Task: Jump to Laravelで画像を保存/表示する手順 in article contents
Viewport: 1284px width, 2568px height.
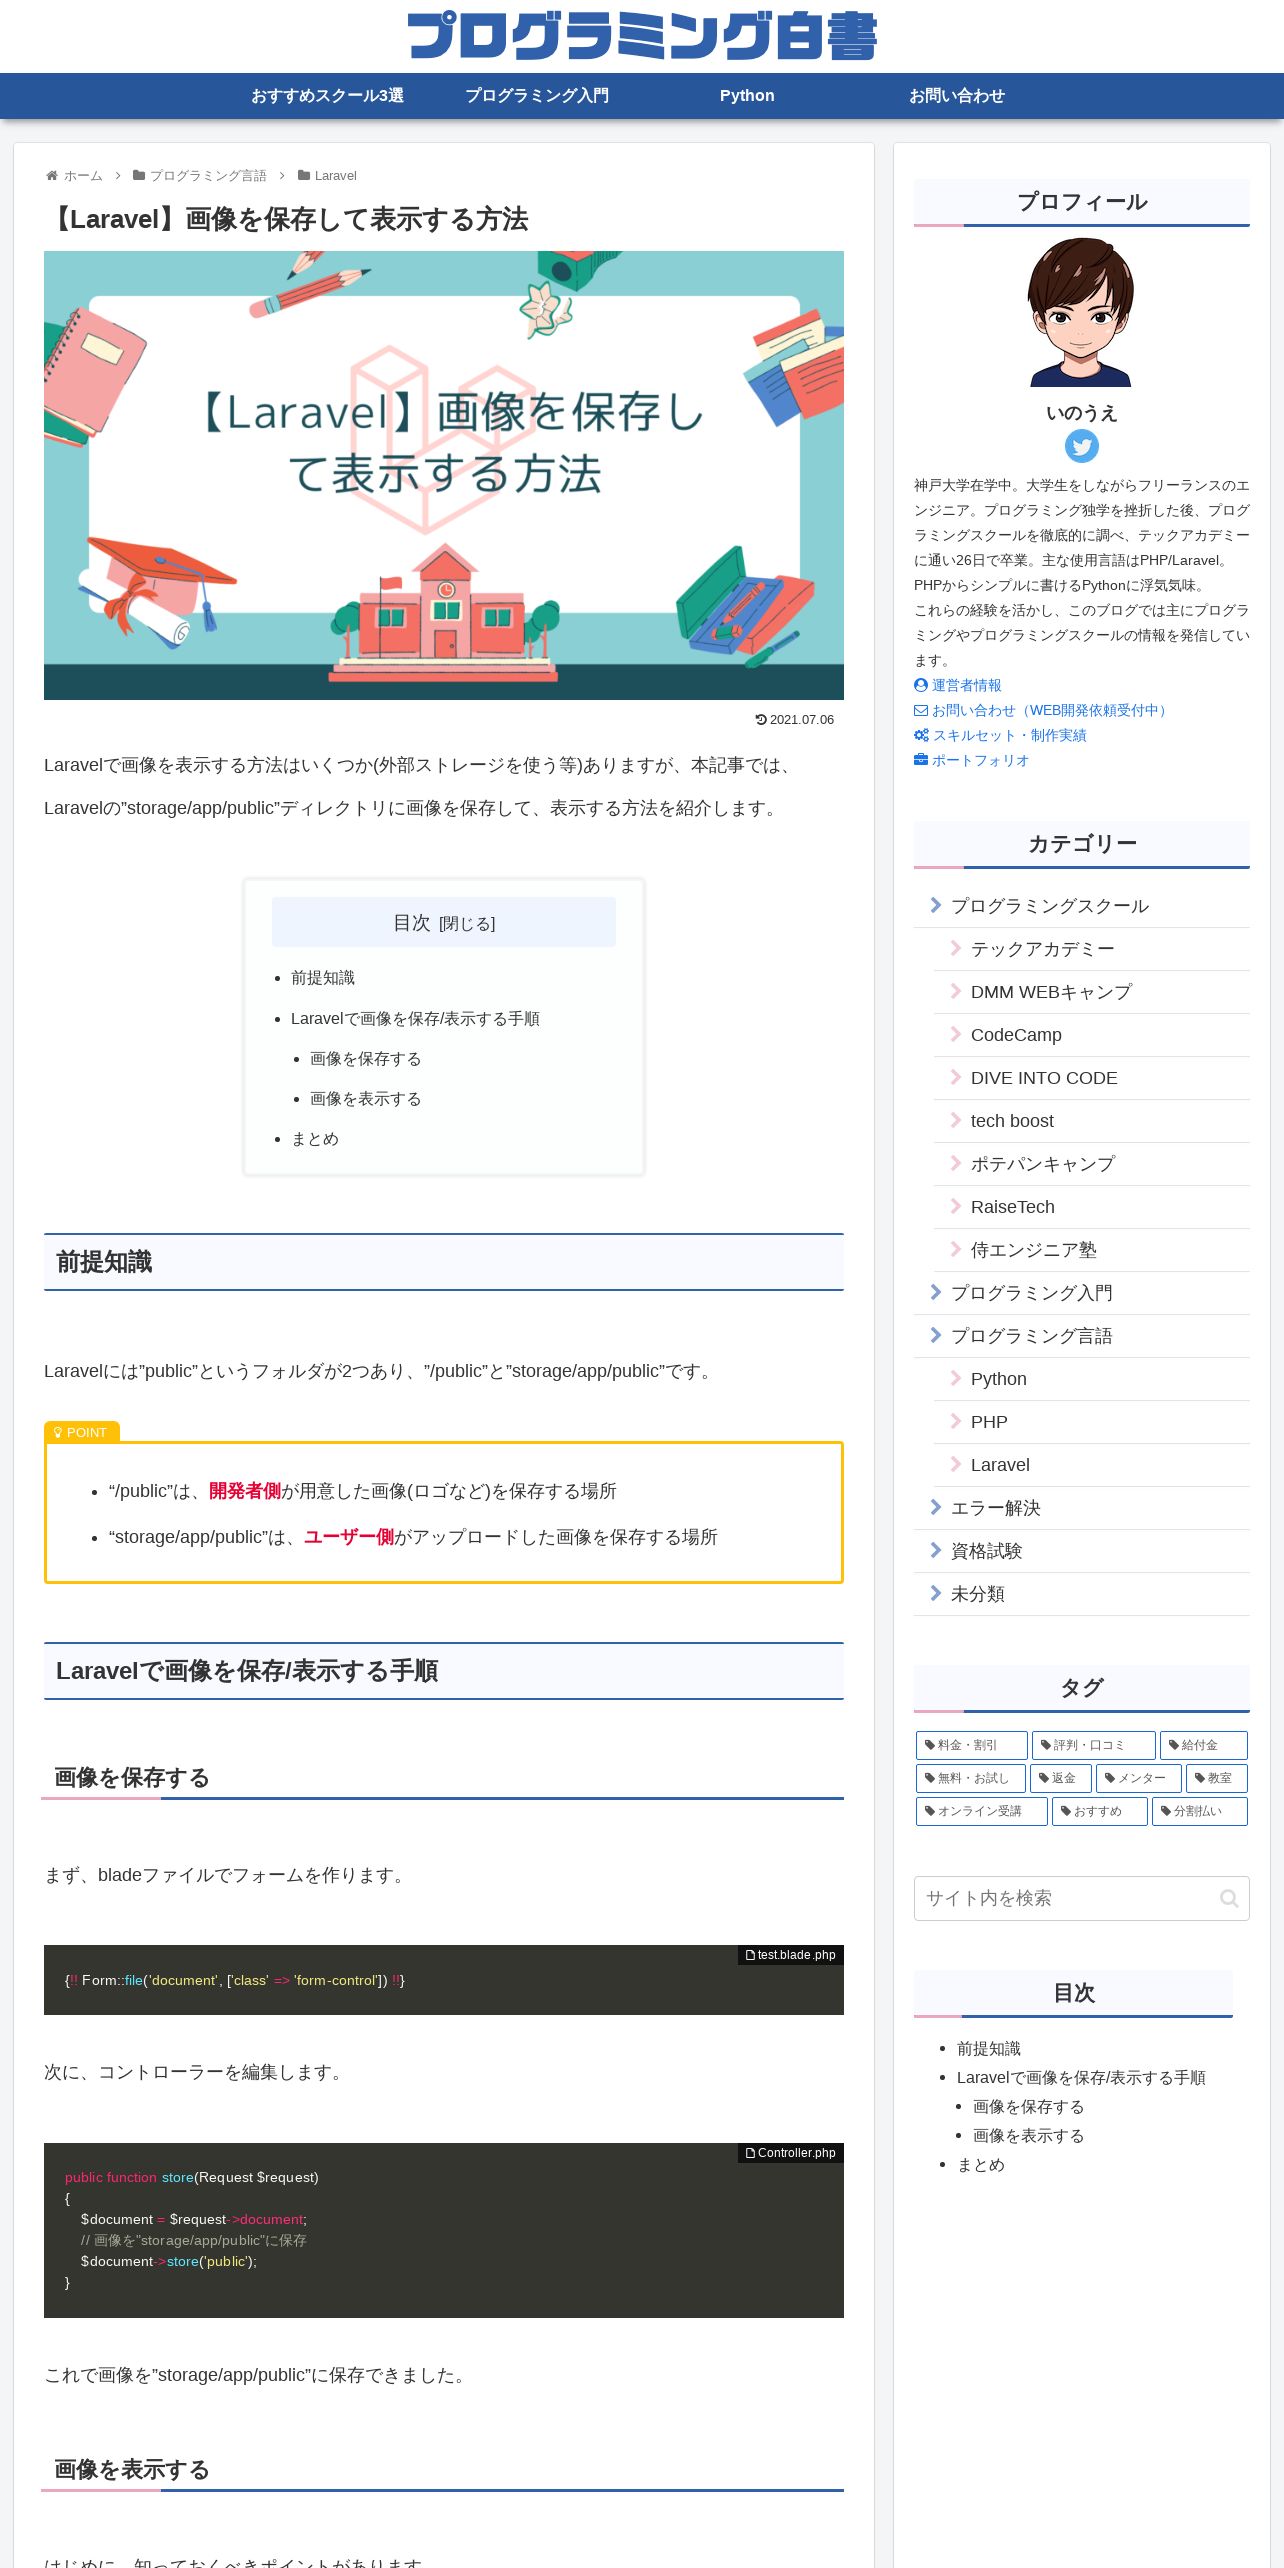Action: coord(415,1019)
